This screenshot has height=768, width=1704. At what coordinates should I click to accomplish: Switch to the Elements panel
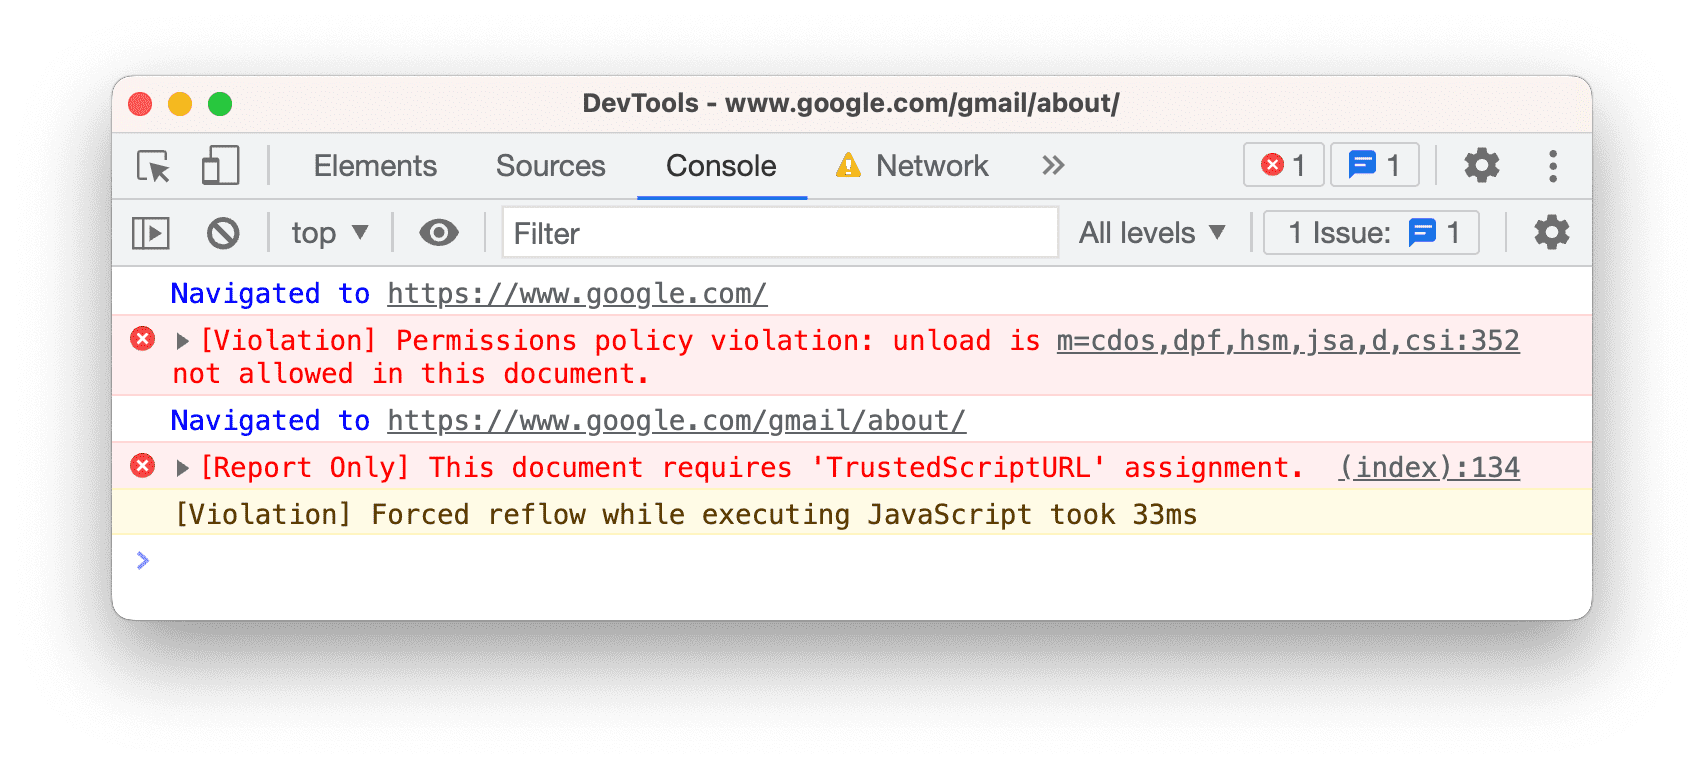375,166
